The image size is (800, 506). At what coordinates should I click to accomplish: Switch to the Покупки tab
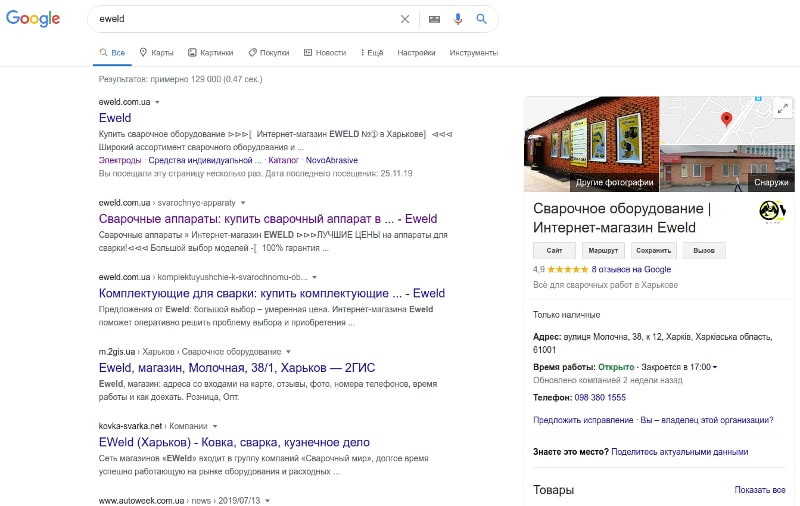coord(268,53)
